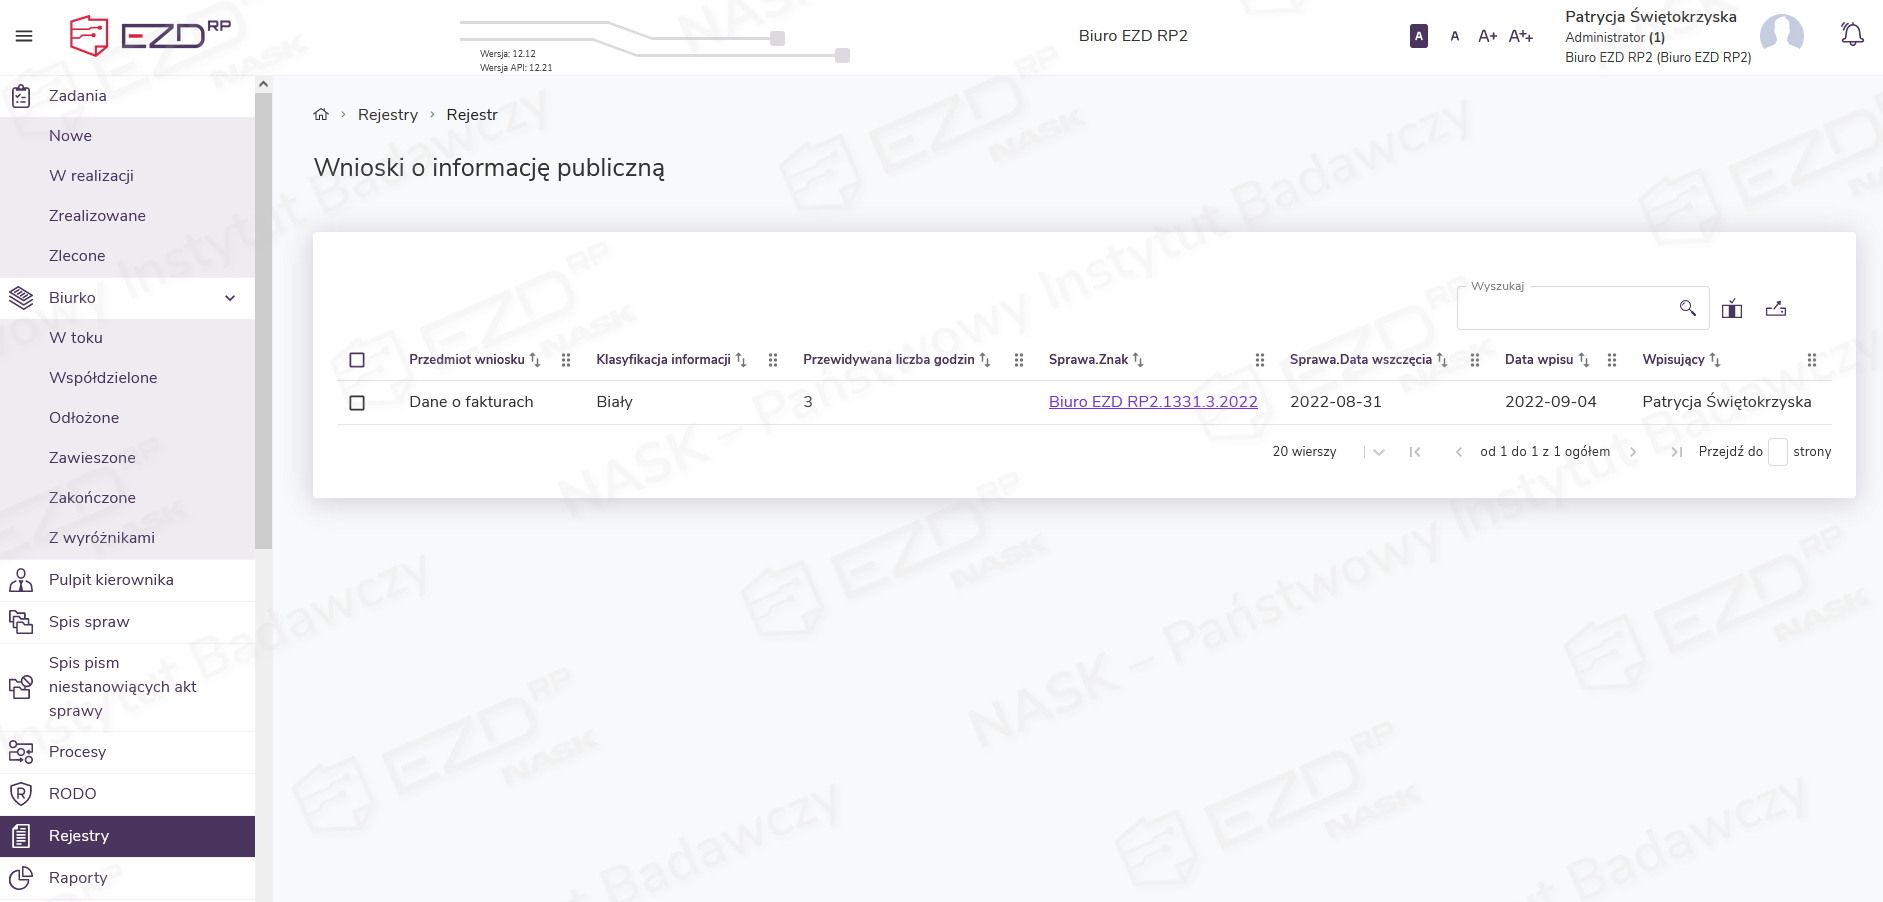Enable the high contrast A button
1883x902 pixels.
pyautogui.click(x=1418, y=36)
